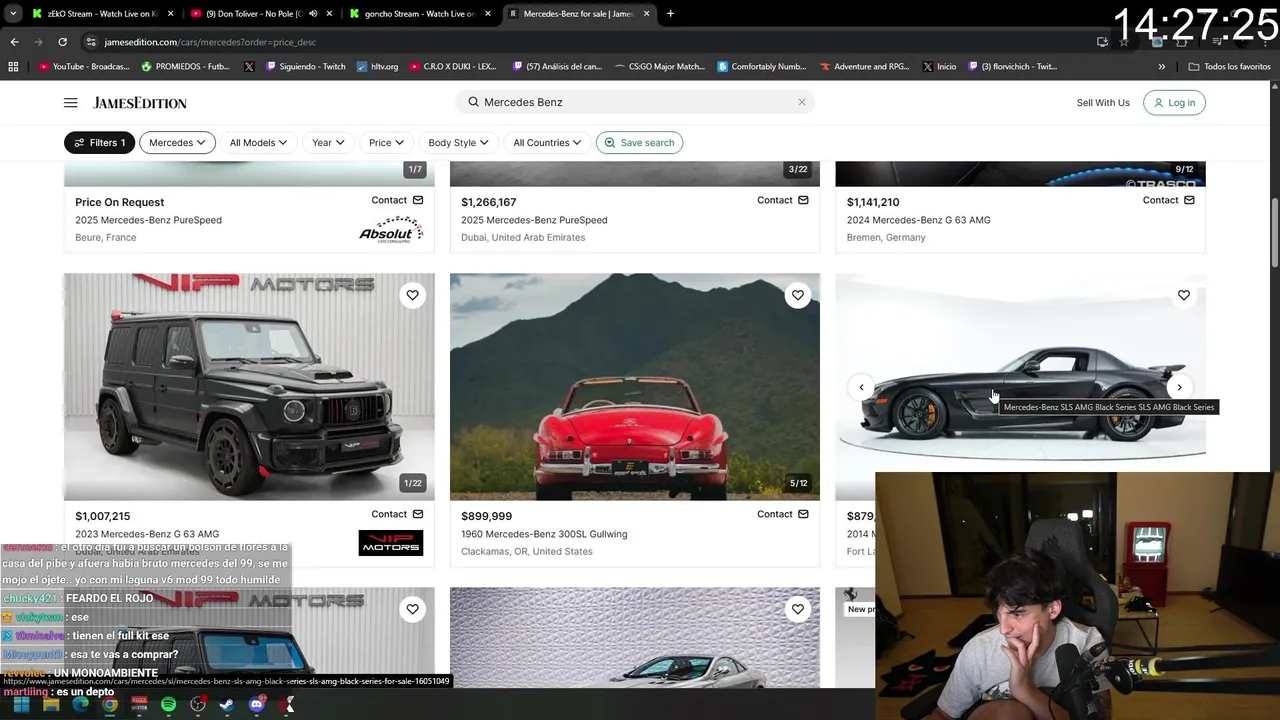1280x720 pixels.
Task: Open the tab search dropdown arrow
Action: (12, 14)
